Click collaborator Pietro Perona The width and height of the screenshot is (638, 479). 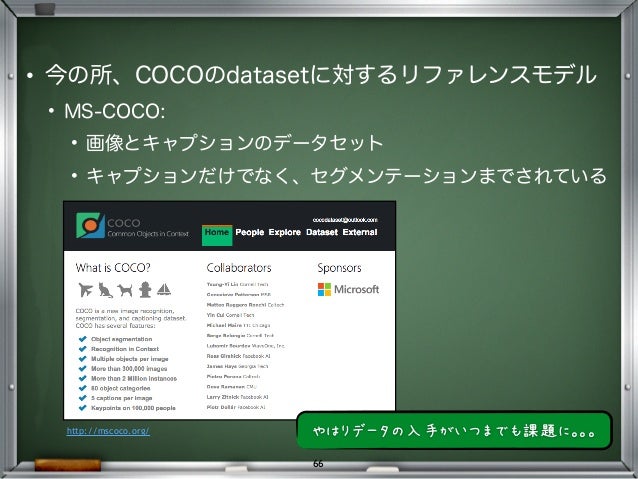point(233,377)
